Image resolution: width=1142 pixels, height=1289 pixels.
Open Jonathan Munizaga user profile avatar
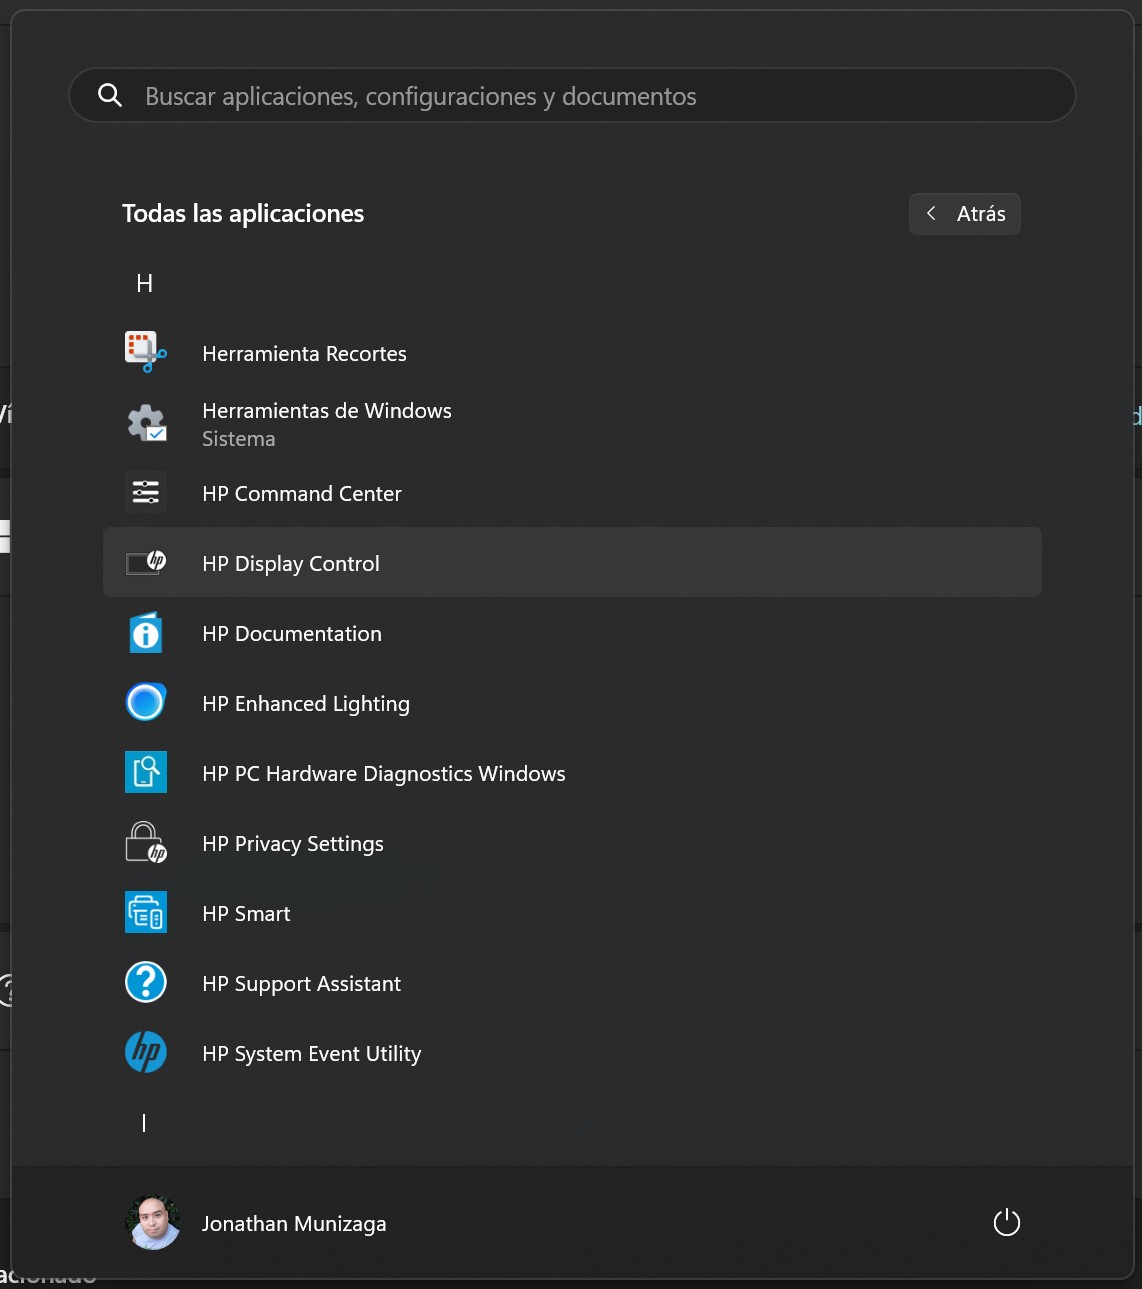tap(153, 1222)
